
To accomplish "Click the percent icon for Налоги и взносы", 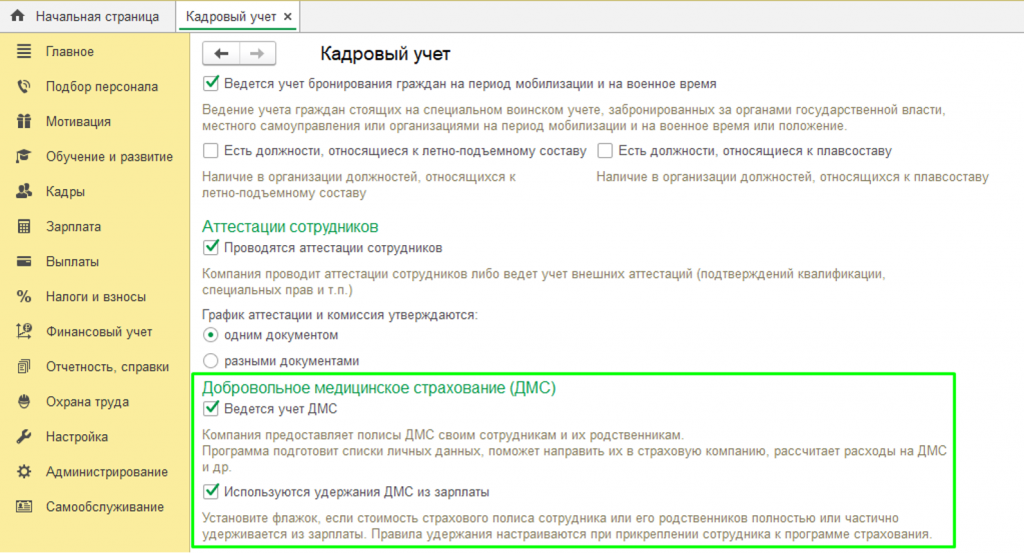I will [24, 296].
